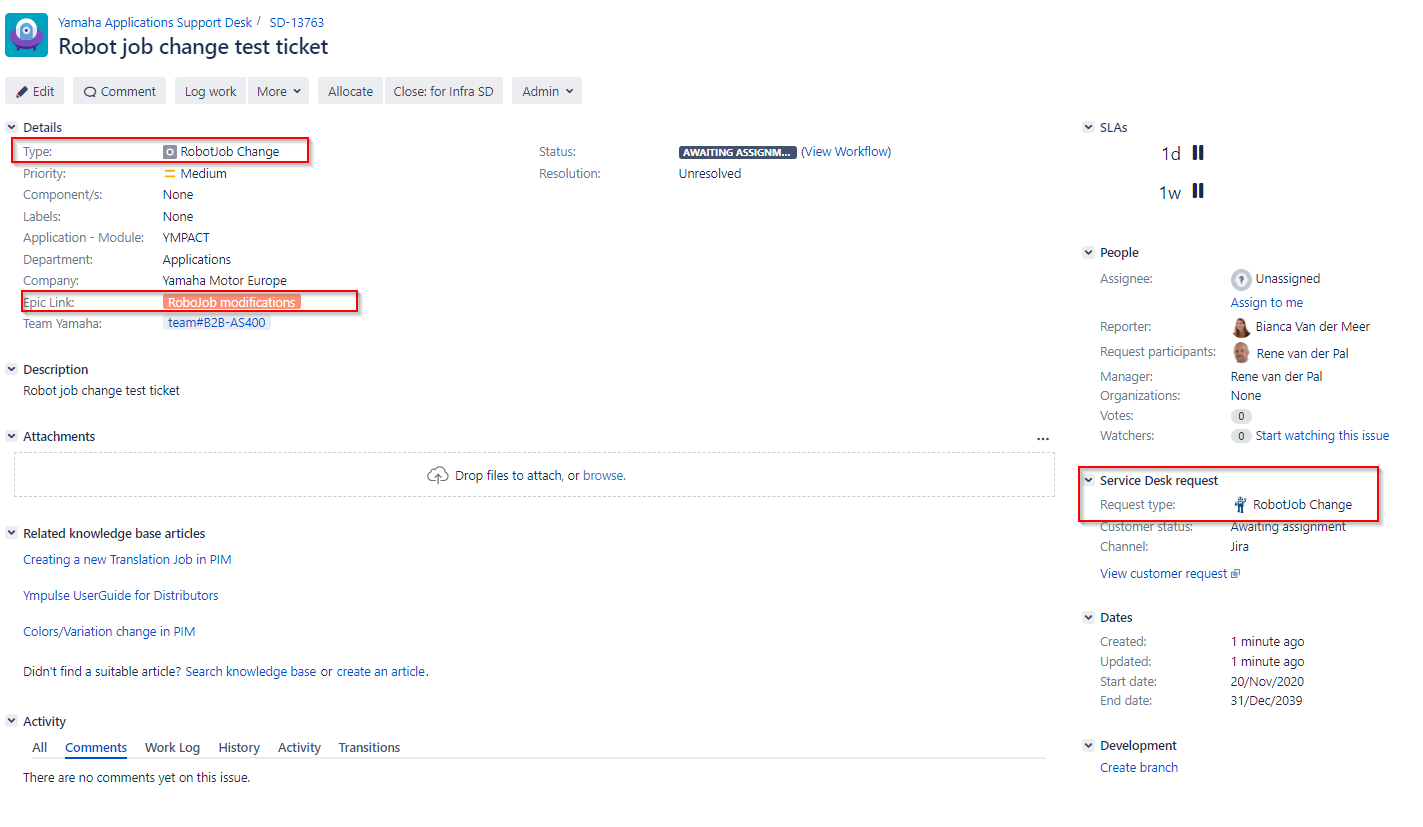Click the Create branch link
1423x827 pixels.
(1139, 768)
